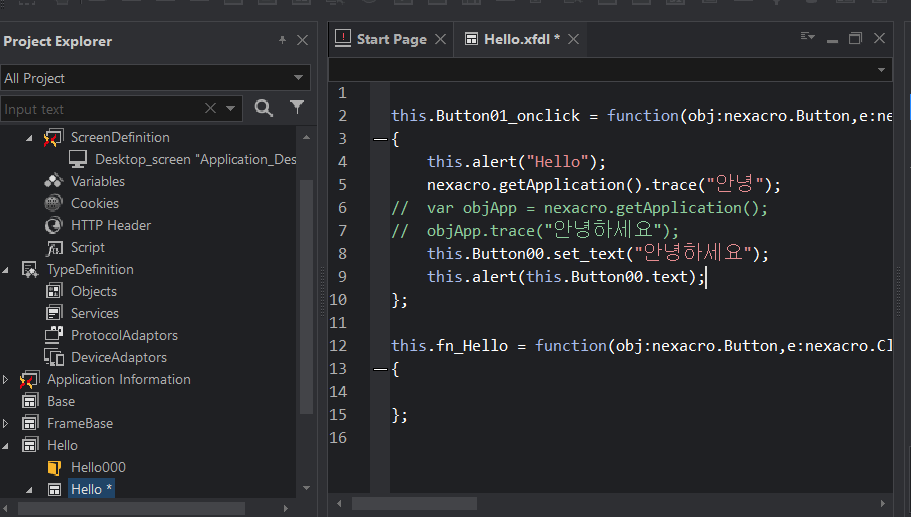911x517 pixels.
Task: Select the ScreenDefinition icon
Action: click(x=53, y=138)
